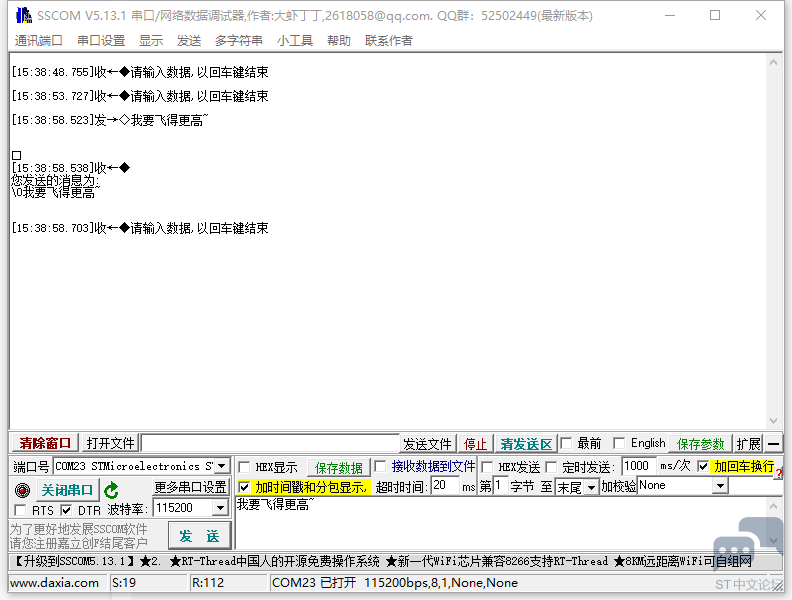Open the 显示 menu

click(x=151, y=40)
